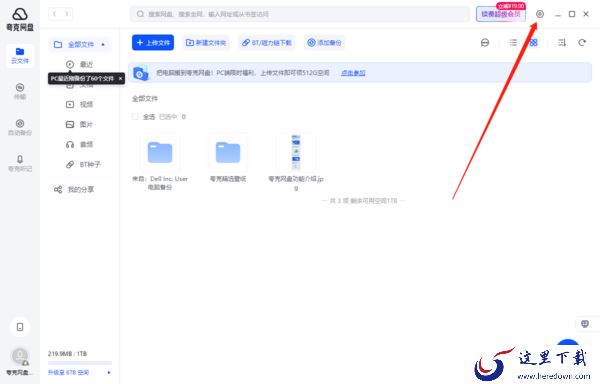
Task: Switch to list view
Action: pos(513,42)
